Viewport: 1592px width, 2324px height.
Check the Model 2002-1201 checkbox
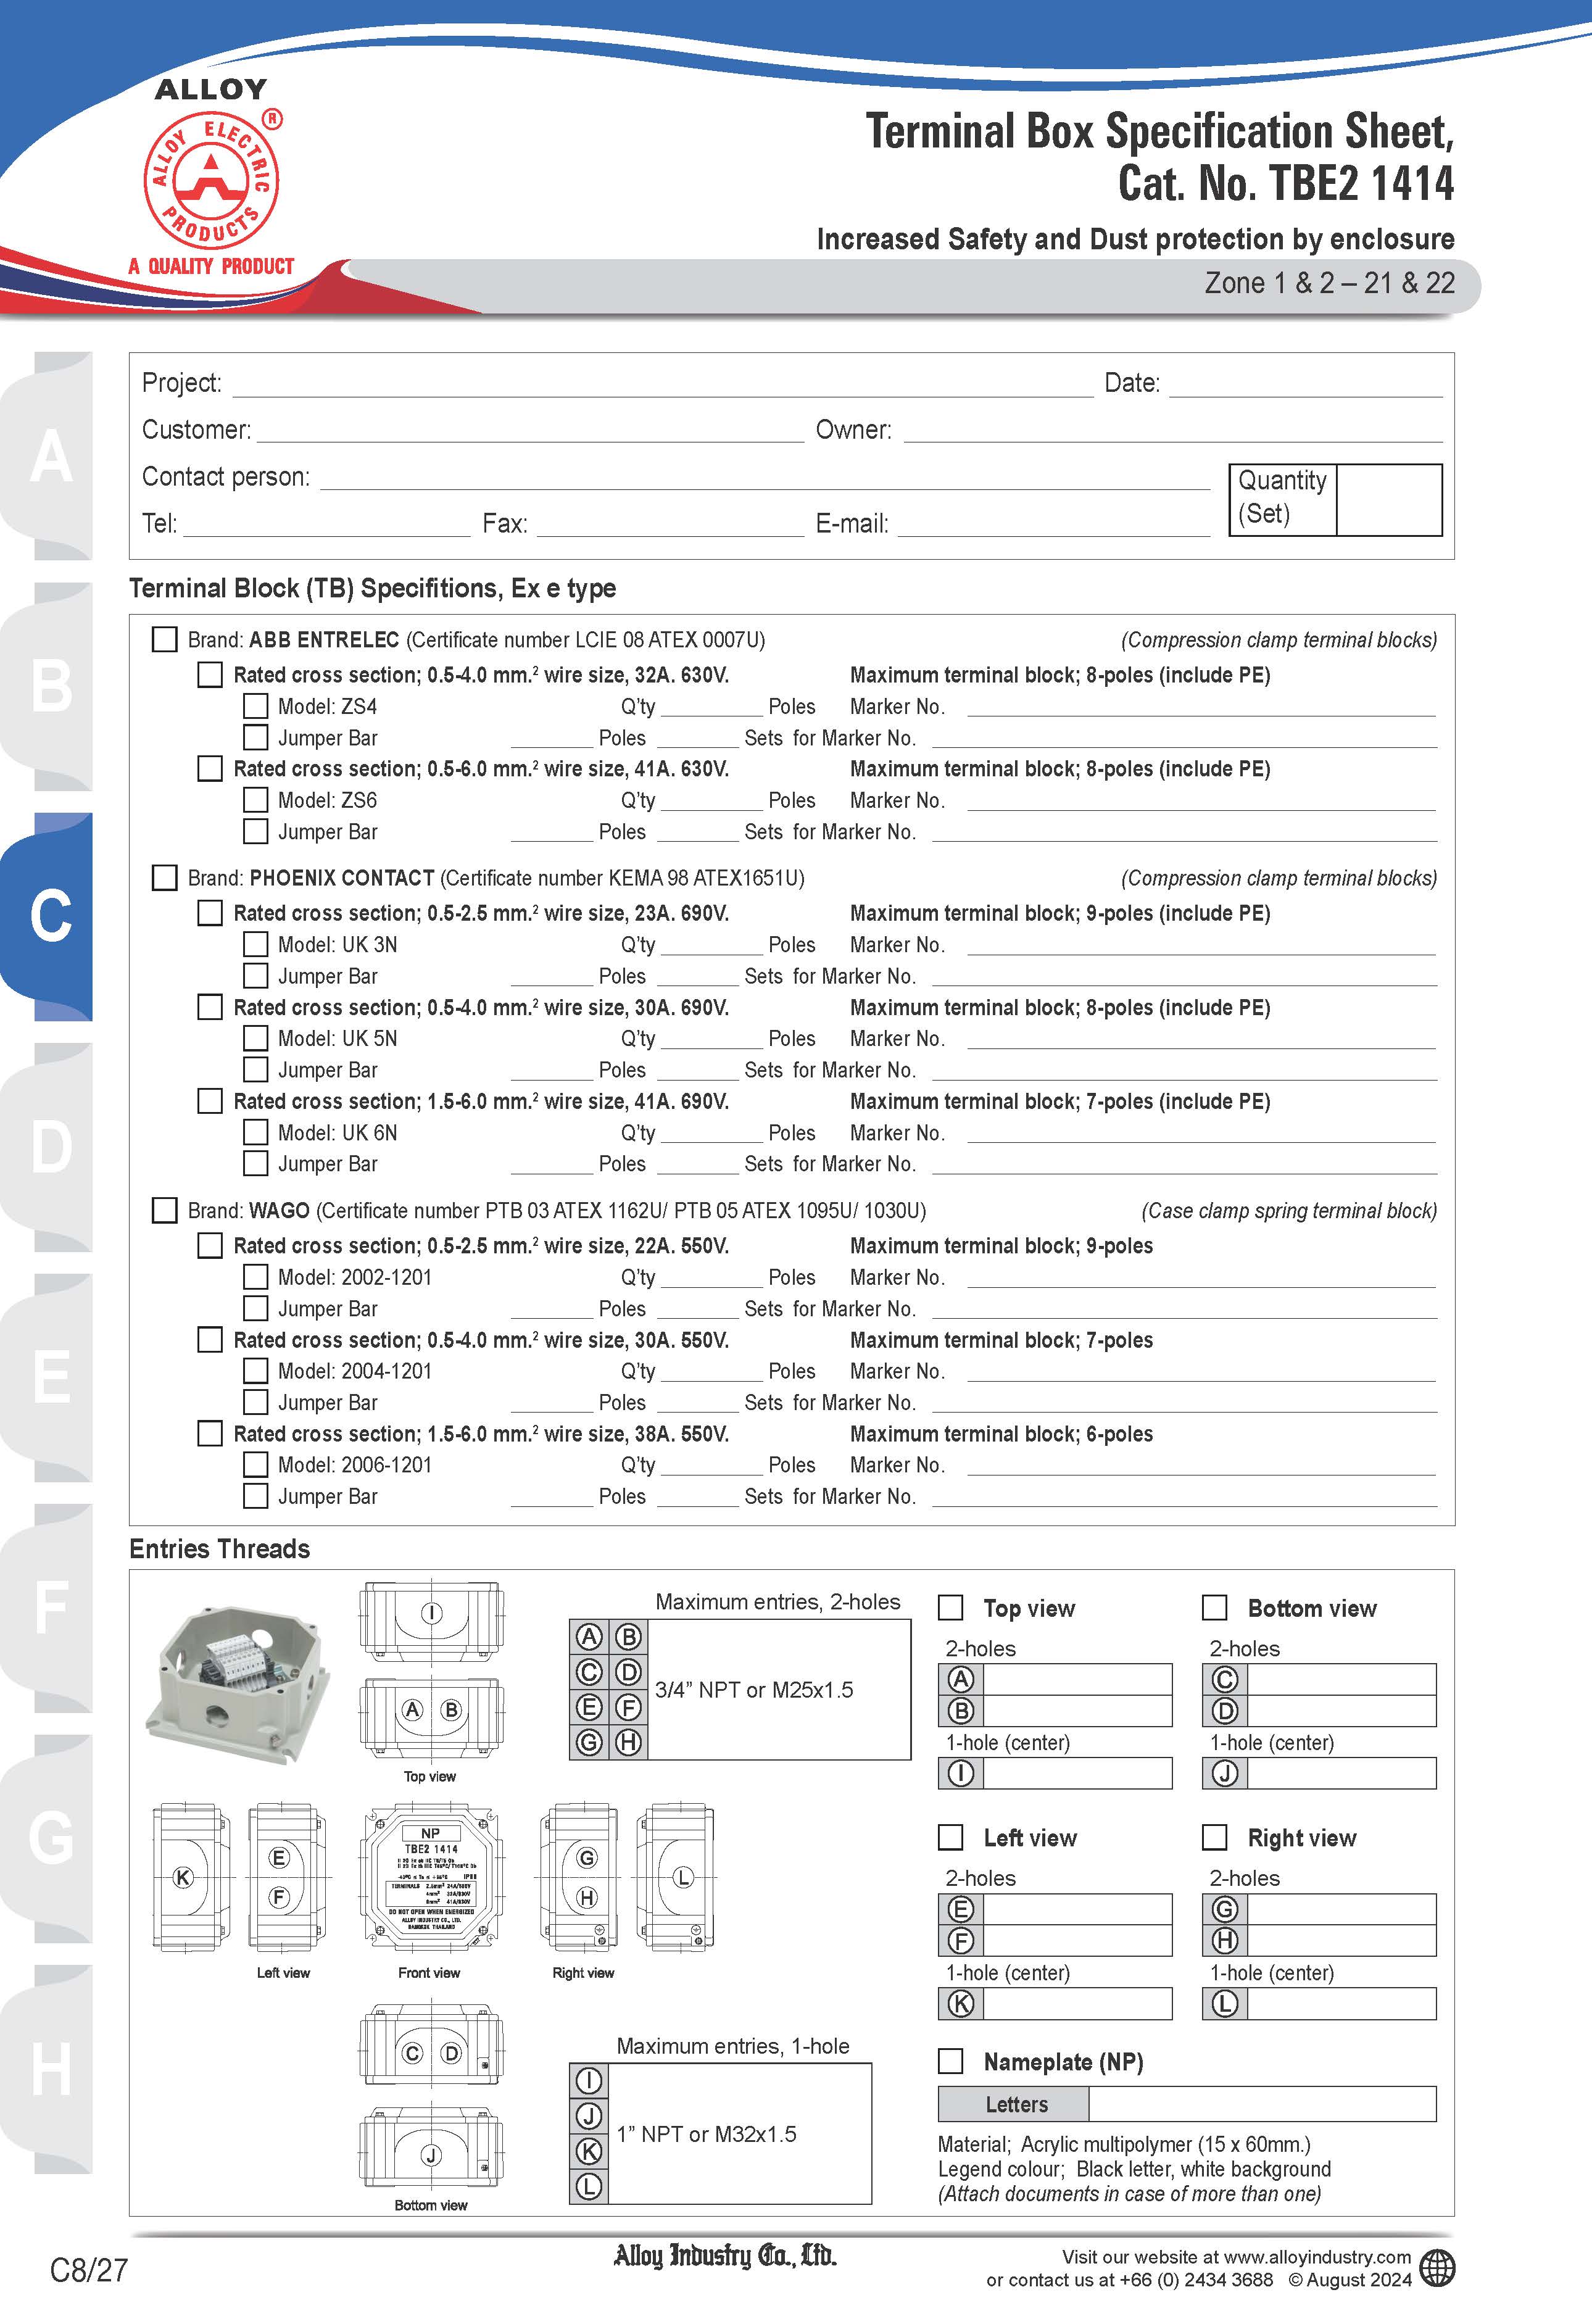tap(256, 1277)
